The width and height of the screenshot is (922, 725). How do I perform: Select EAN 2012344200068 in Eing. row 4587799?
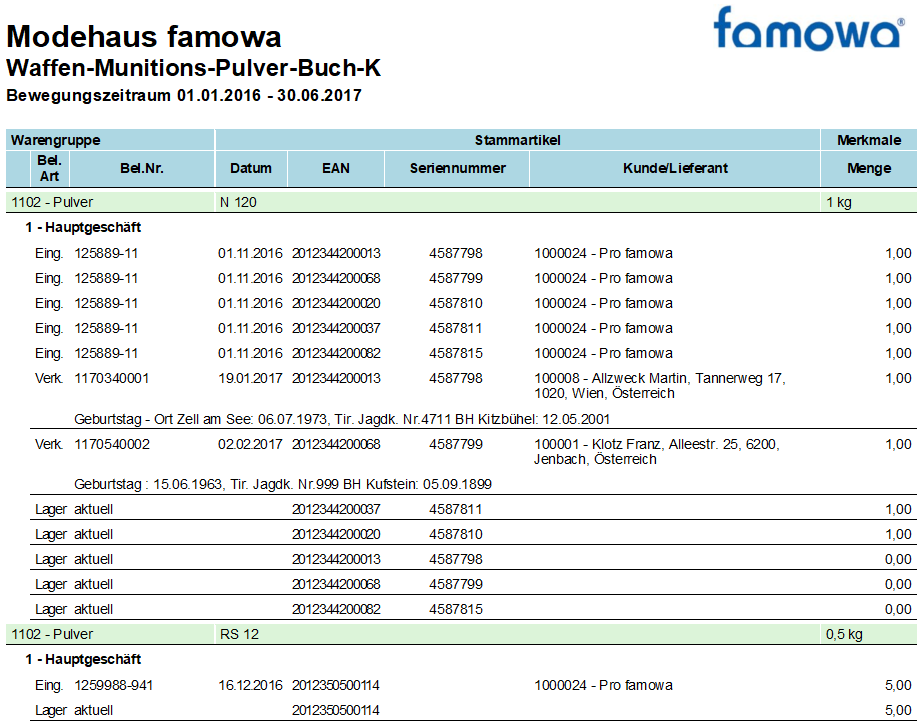pos(336,278)
